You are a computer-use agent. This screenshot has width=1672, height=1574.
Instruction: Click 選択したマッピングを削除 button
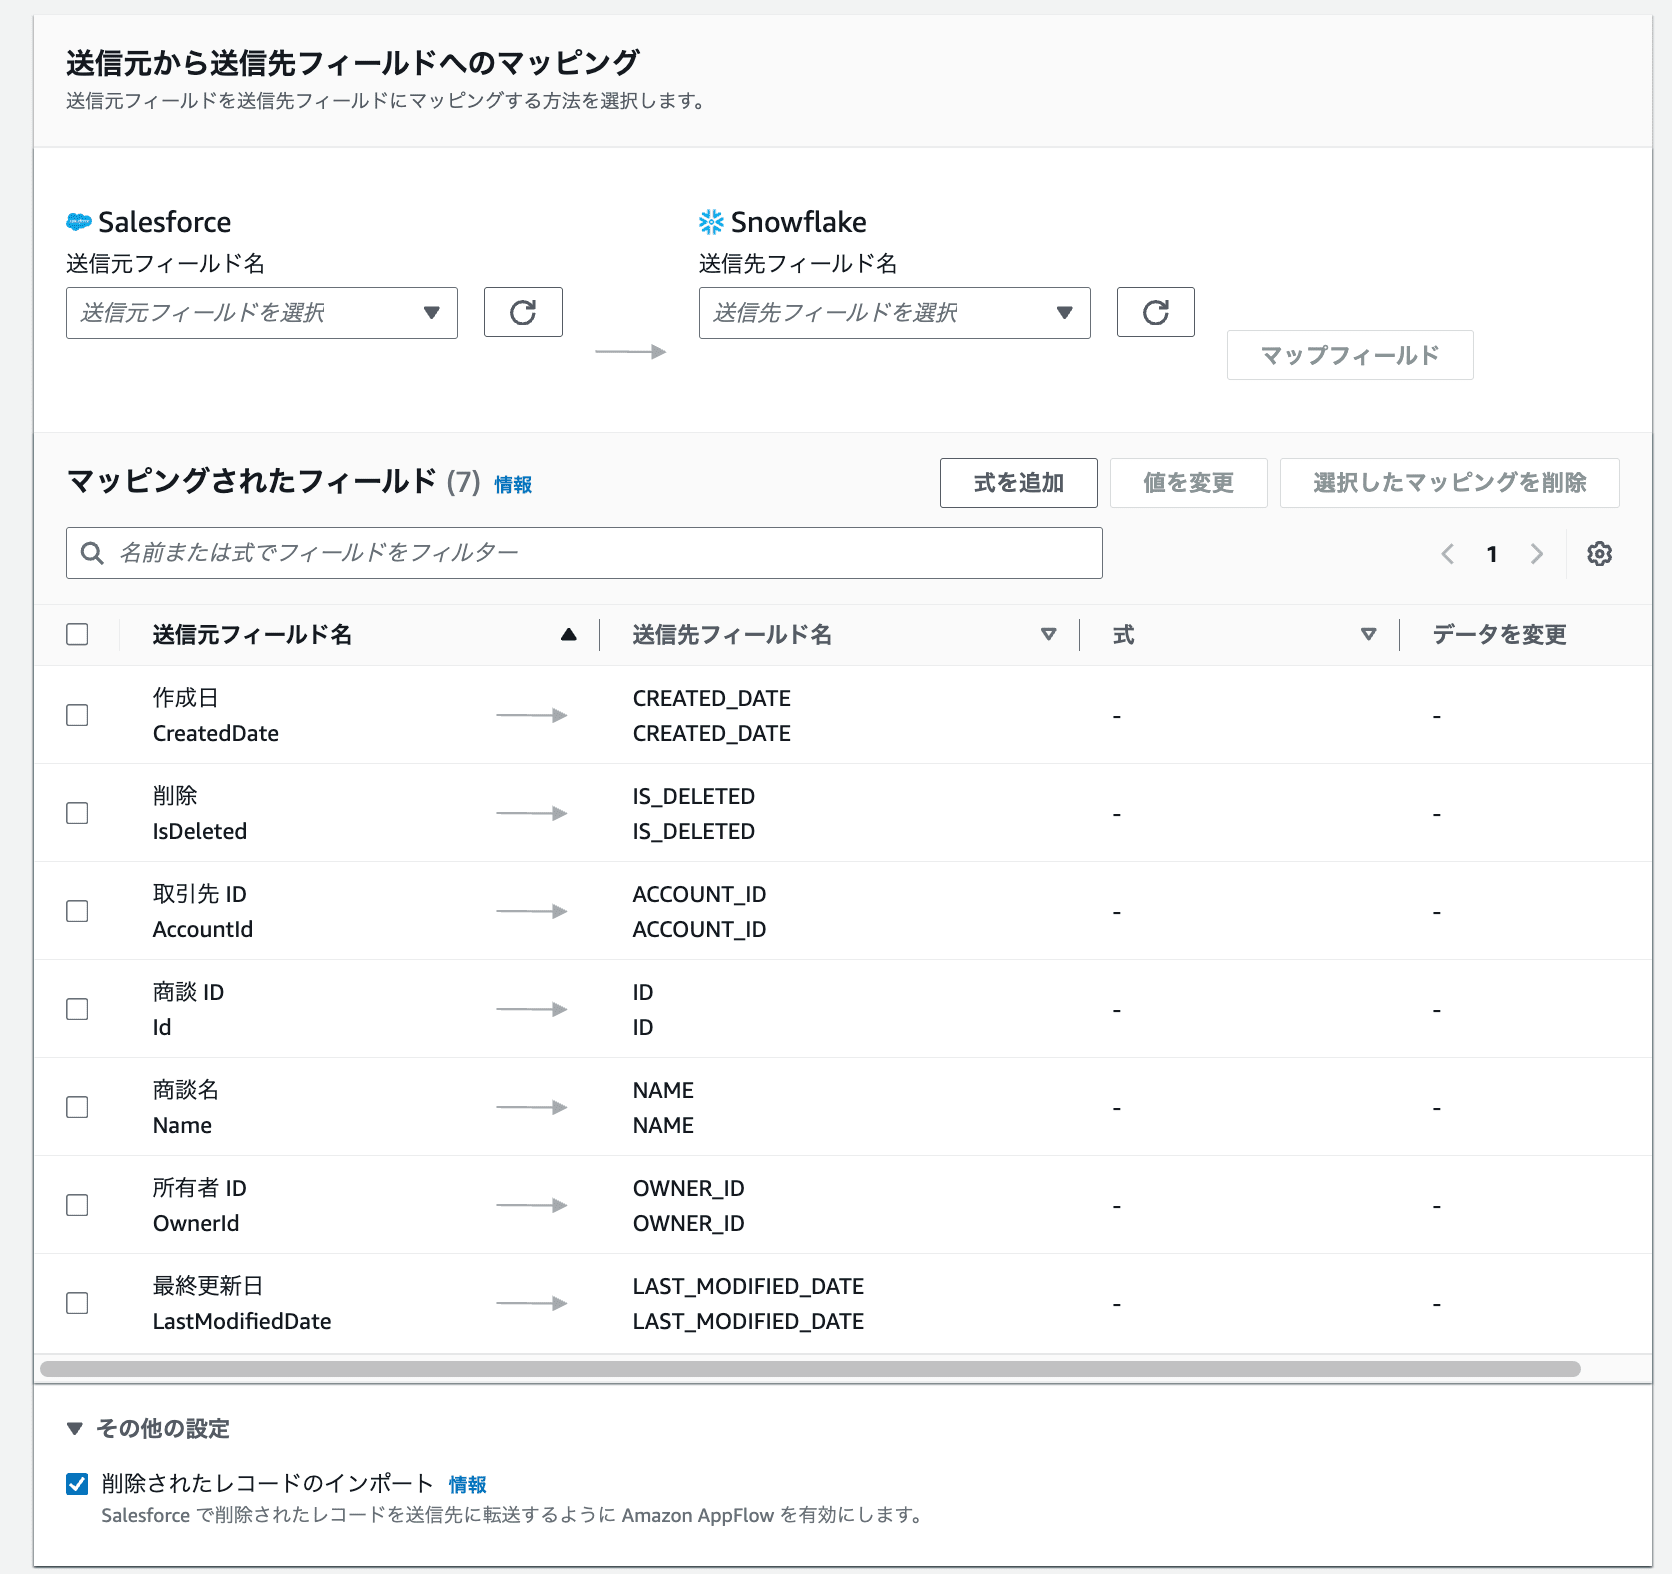[1449, 483]
